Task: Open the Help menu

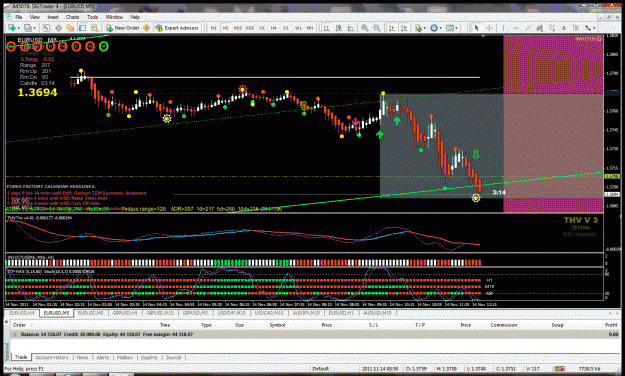Action: click(x=135, y=17)
